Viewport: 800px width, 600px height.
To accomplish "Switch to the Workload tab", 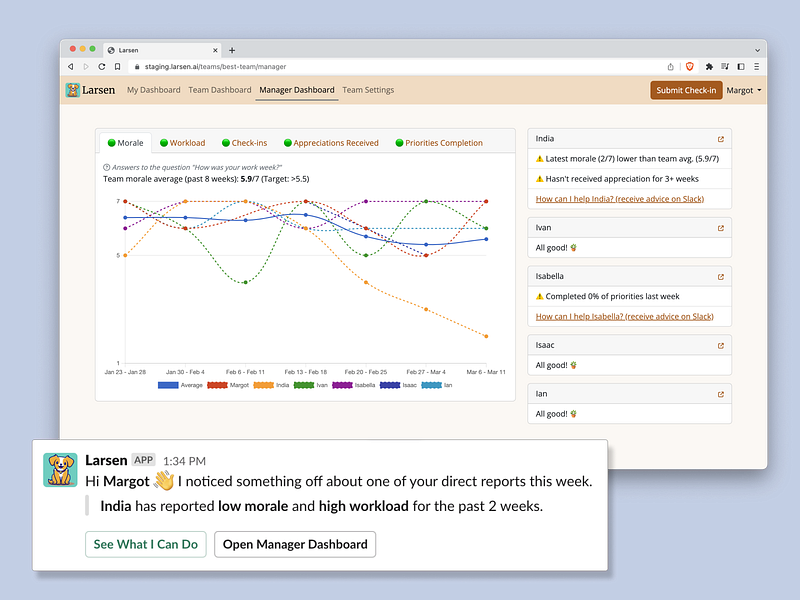I will pos(183,143).
